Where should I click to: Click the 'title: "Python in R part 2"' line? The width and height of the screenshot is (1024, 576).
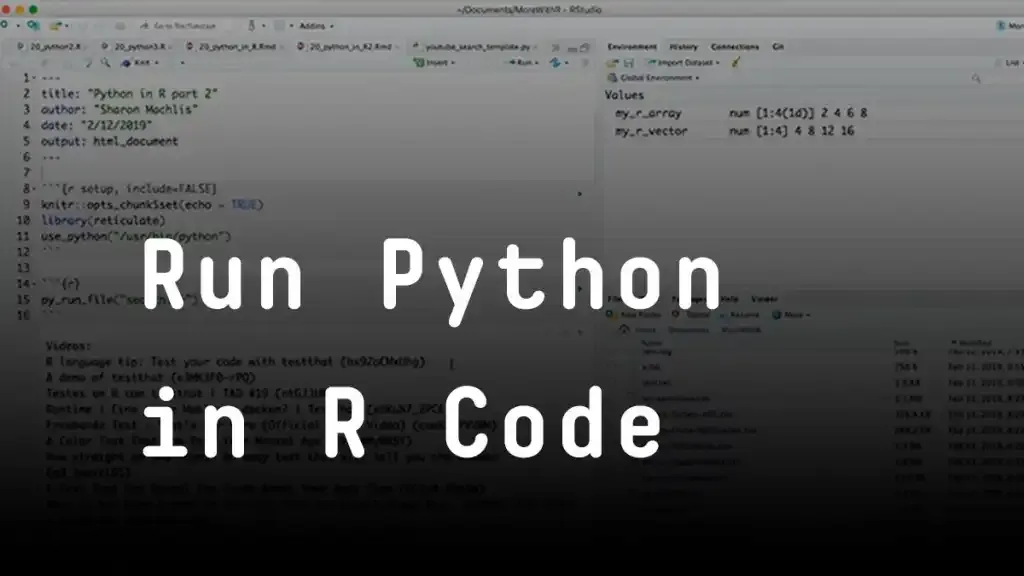[x=129, y=93]
